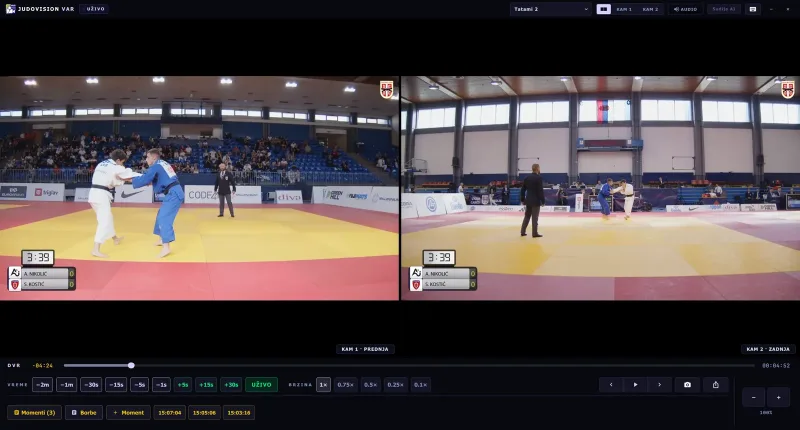
Task: Jump back 2 minutes with −2m
Action: pos(42,385)
